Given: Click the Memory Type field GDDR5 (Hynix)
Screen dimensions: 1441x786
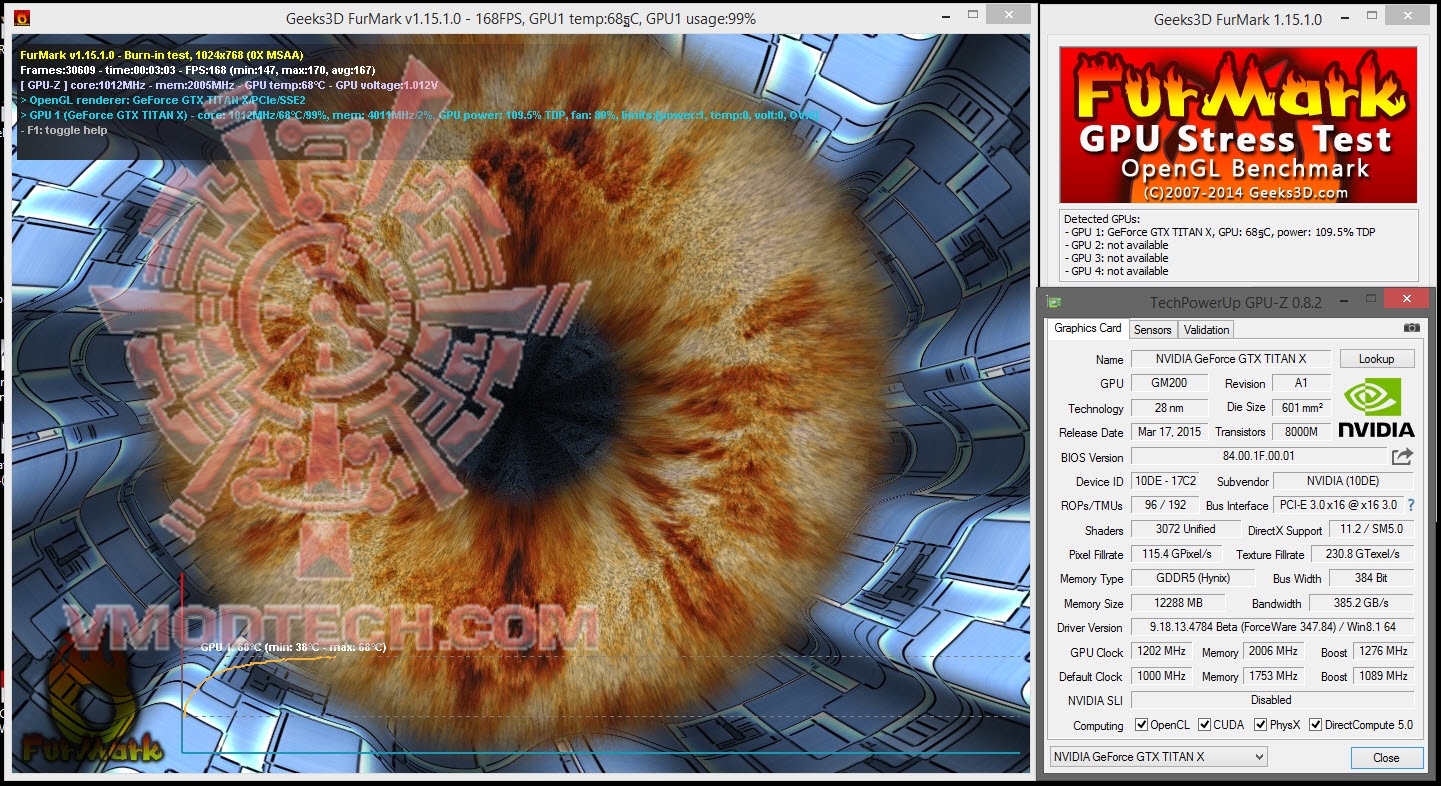Looking at the screenshot, I should [1194, 579].
